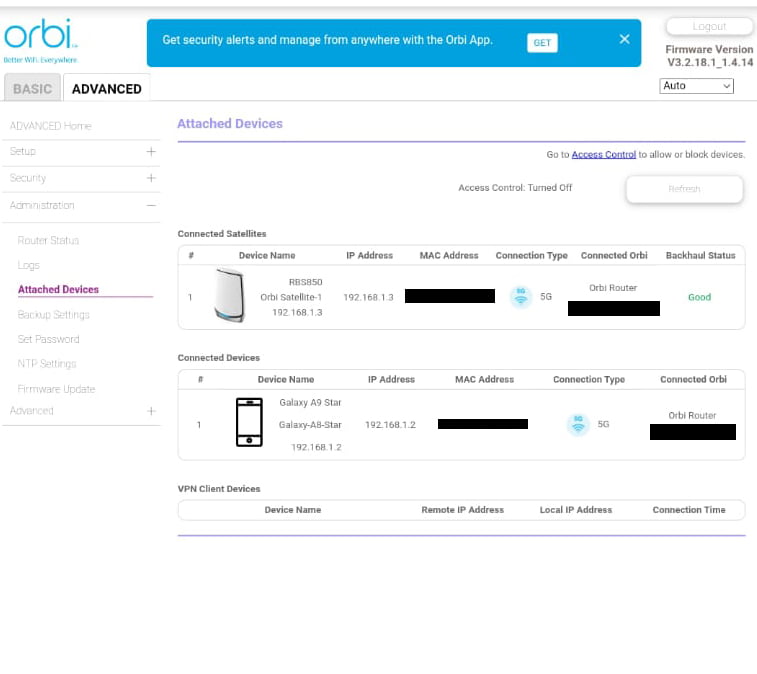757x674 pixels.
Task: Open the Logs page
Action: point(28,265)
